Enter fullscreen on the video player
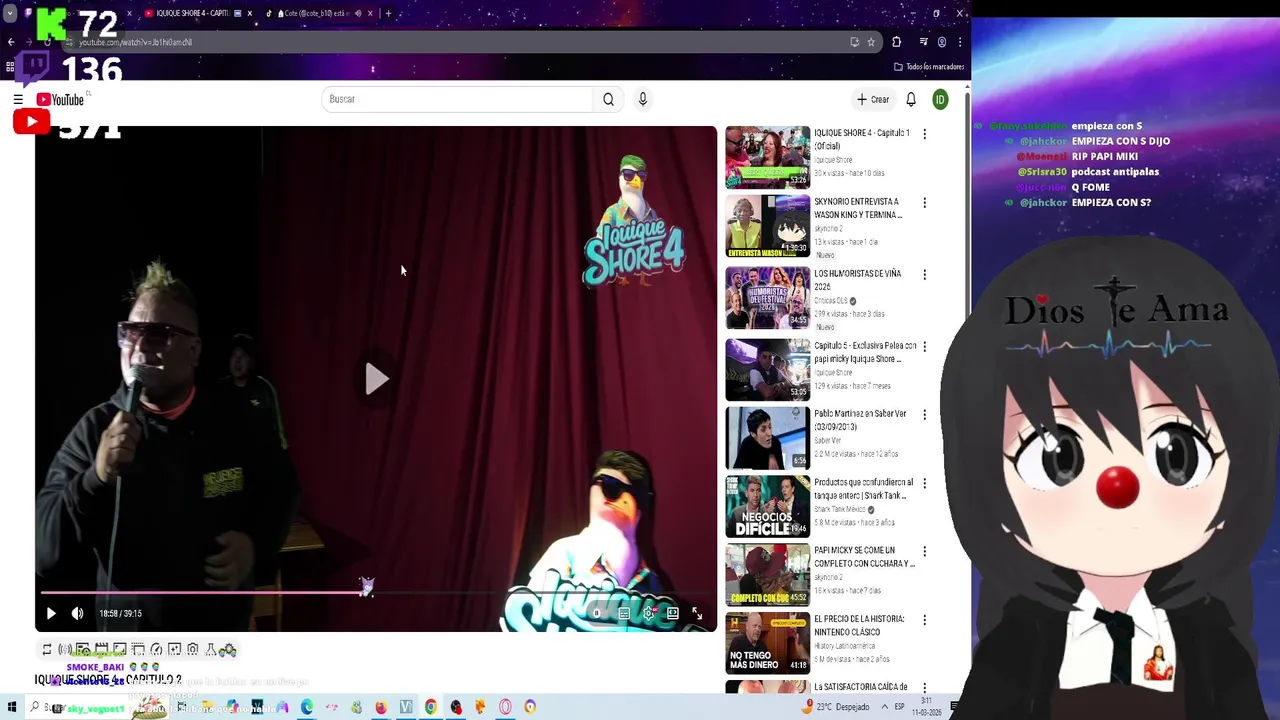 (x=697, y=613)
